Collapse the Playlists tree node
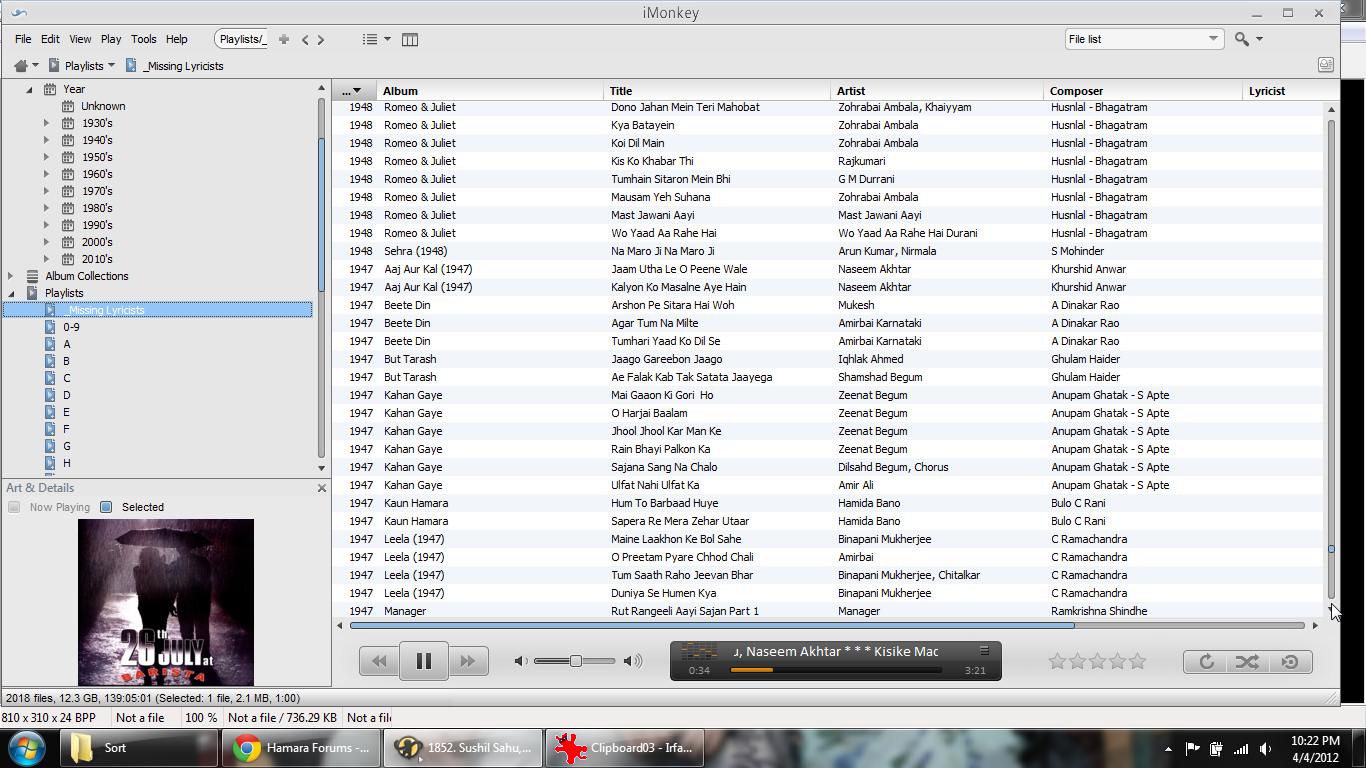 (x=11, y=293)
